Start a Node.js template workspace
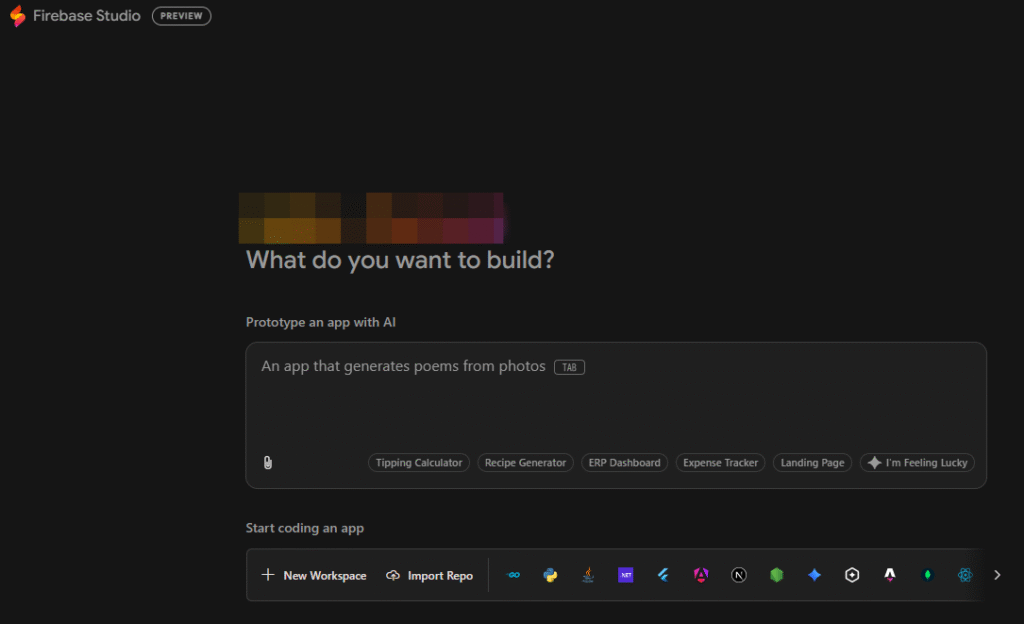The width and height of the screenshot is (1024, 624). [776, 575]
